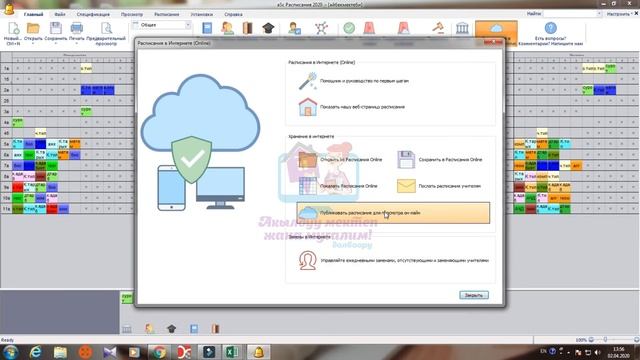Click bottom panel blue book icon
Screen dimensions: 640x360
[x=194, y=329]
